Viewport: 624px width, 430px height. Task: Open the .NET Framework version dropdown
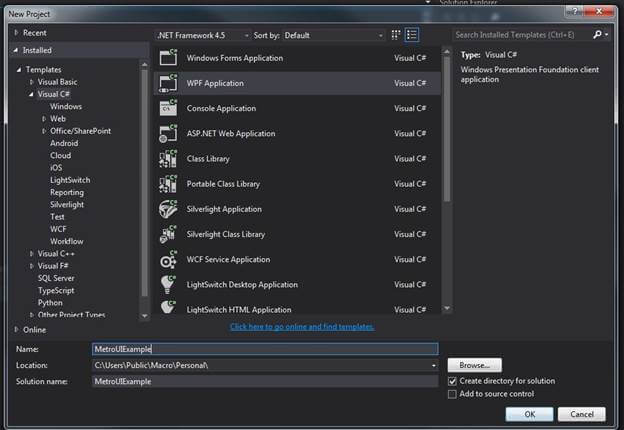203,35
